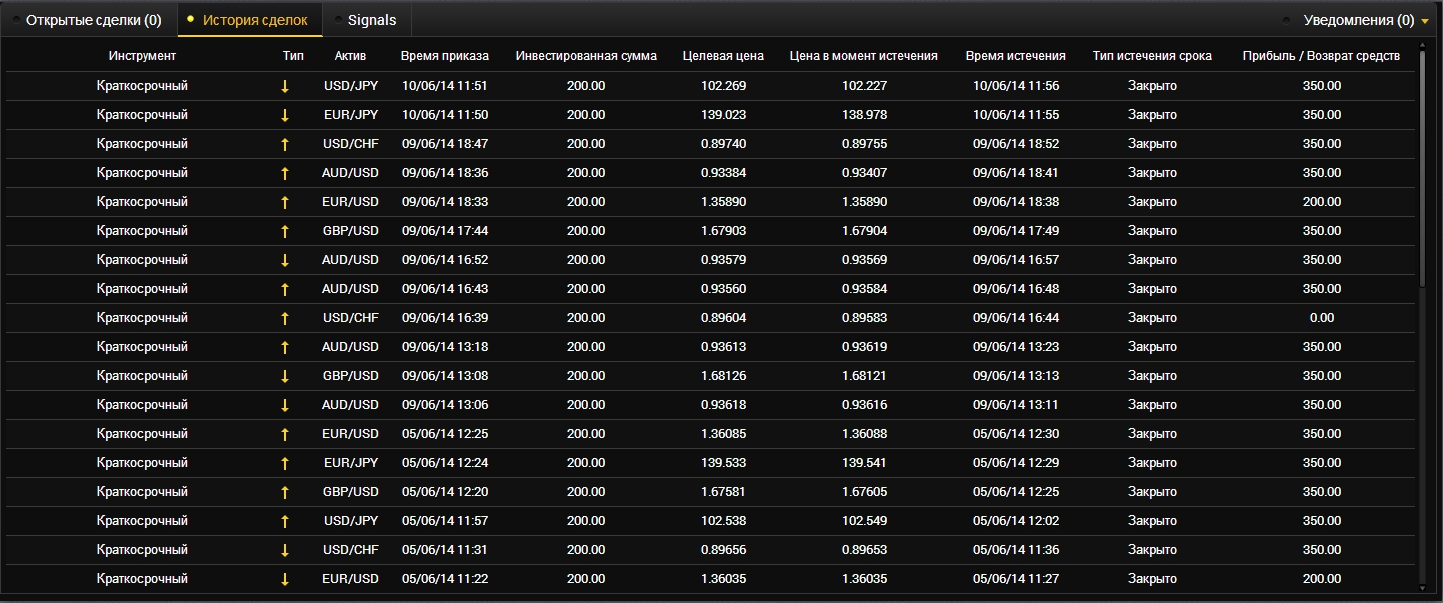Click the yellow dot beside История сделок
This screenshot has height=603, width=1443.
tap(190, 19)
